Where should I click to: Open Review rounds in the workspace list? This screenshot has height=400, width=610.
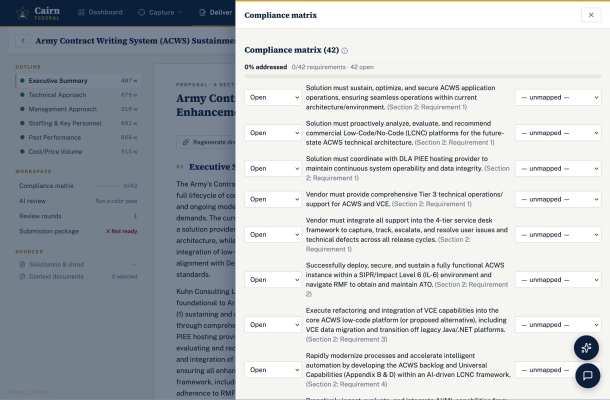(78, 216)
